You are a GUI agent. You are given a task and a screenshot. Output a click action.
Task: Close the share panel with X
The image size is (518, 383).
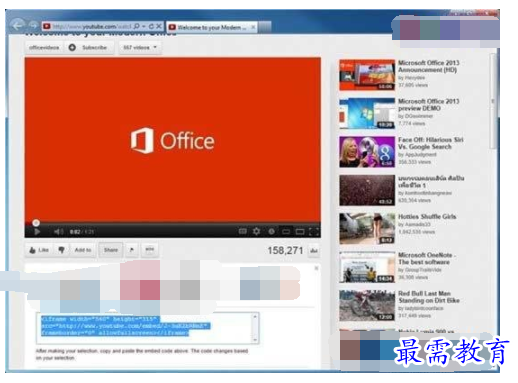[x=316, y=268]
